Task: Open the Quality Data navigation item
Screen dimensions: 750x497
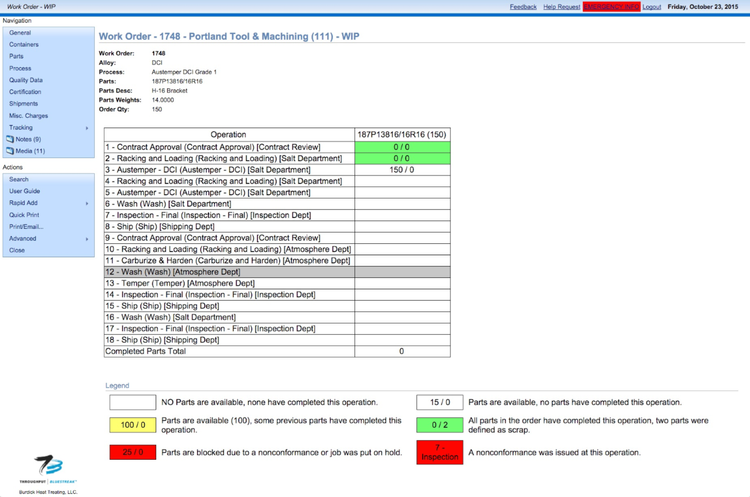Action: [x=26, y=80]
